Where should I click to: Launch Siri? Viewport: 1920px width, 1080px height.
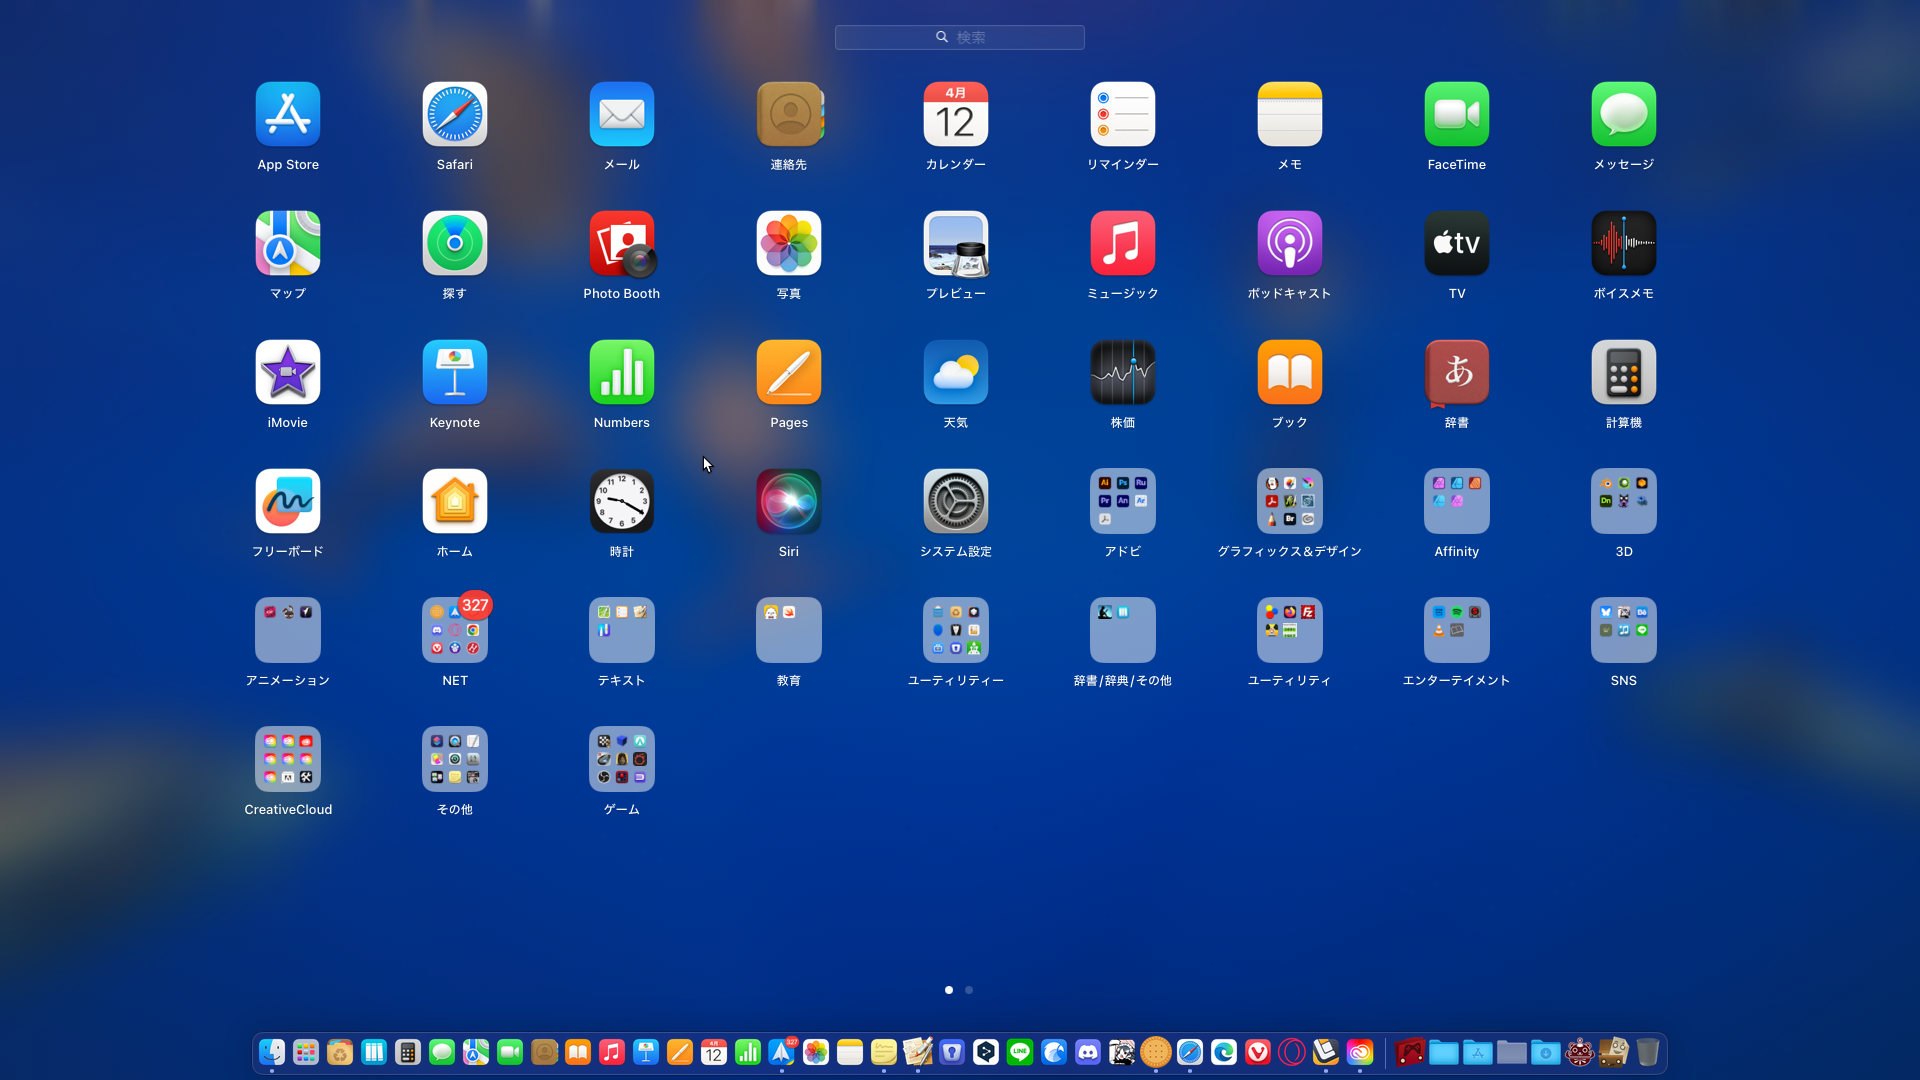click(789, 501)
